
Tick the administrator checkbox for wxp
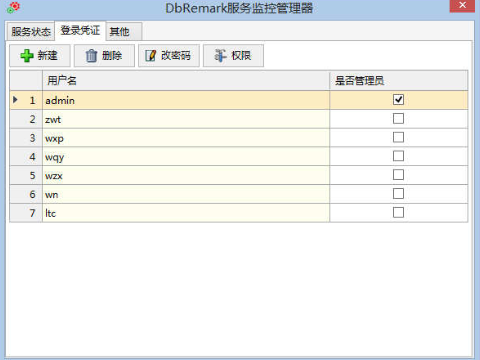pyautogui.click(x=398, y=137)
